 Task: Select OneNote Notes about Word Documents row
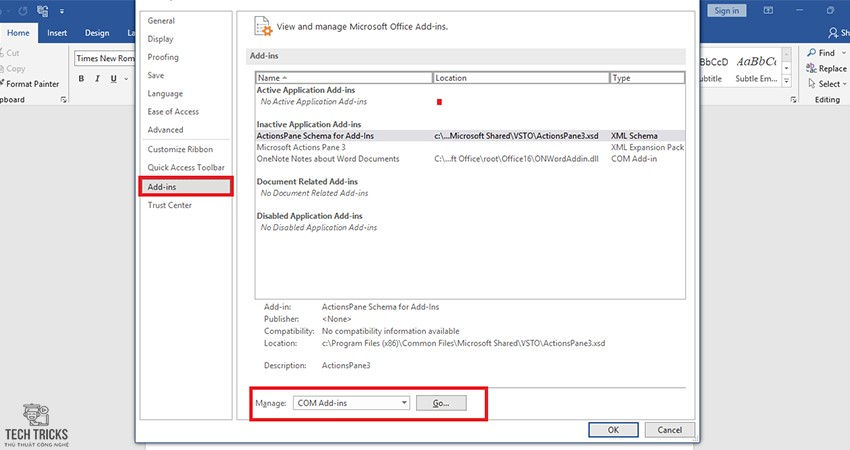(469, 159)
